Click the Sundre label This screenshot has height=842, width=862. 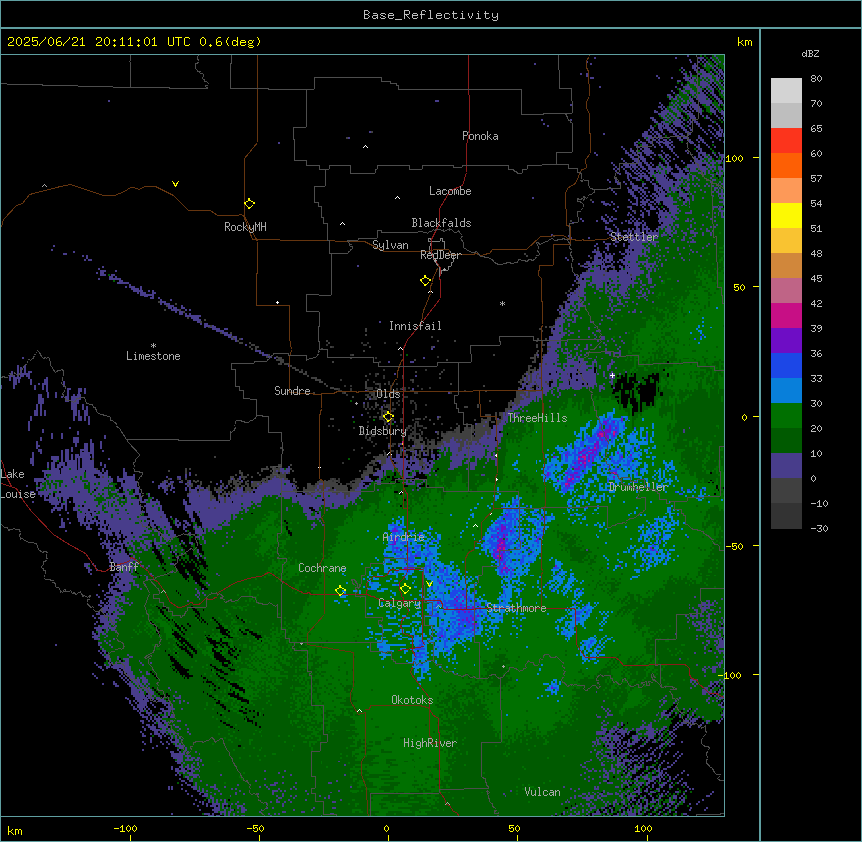[292, 391]
